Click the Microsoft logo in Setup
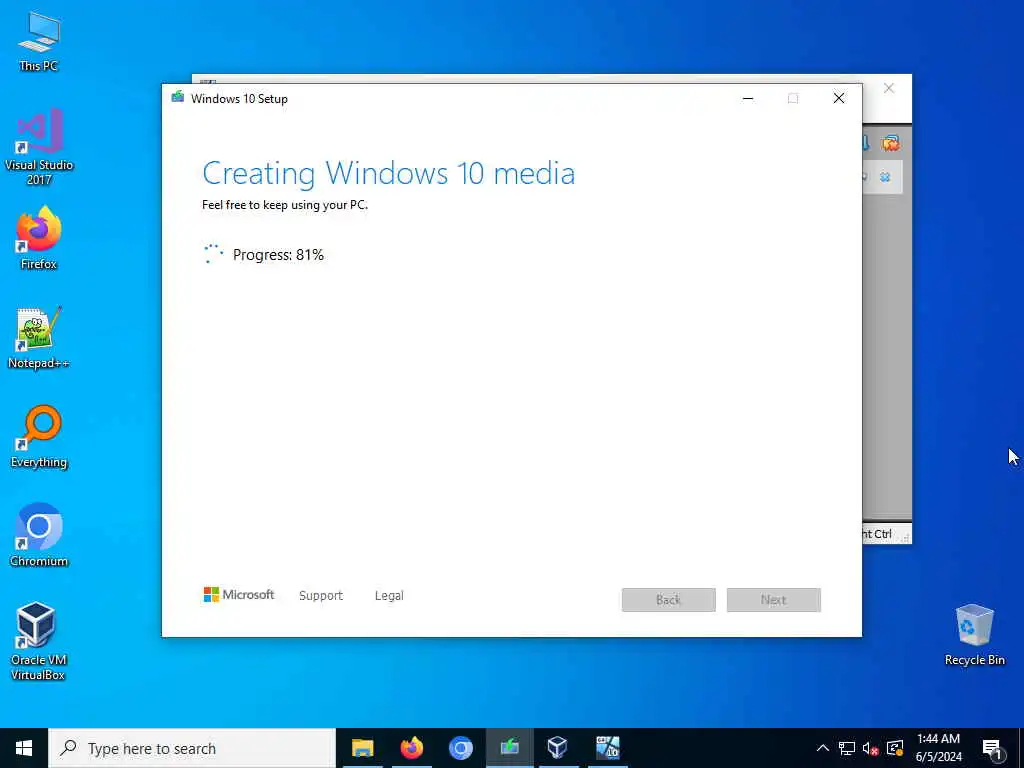This screenshot has width=1024, height=768. pos(239,595)
